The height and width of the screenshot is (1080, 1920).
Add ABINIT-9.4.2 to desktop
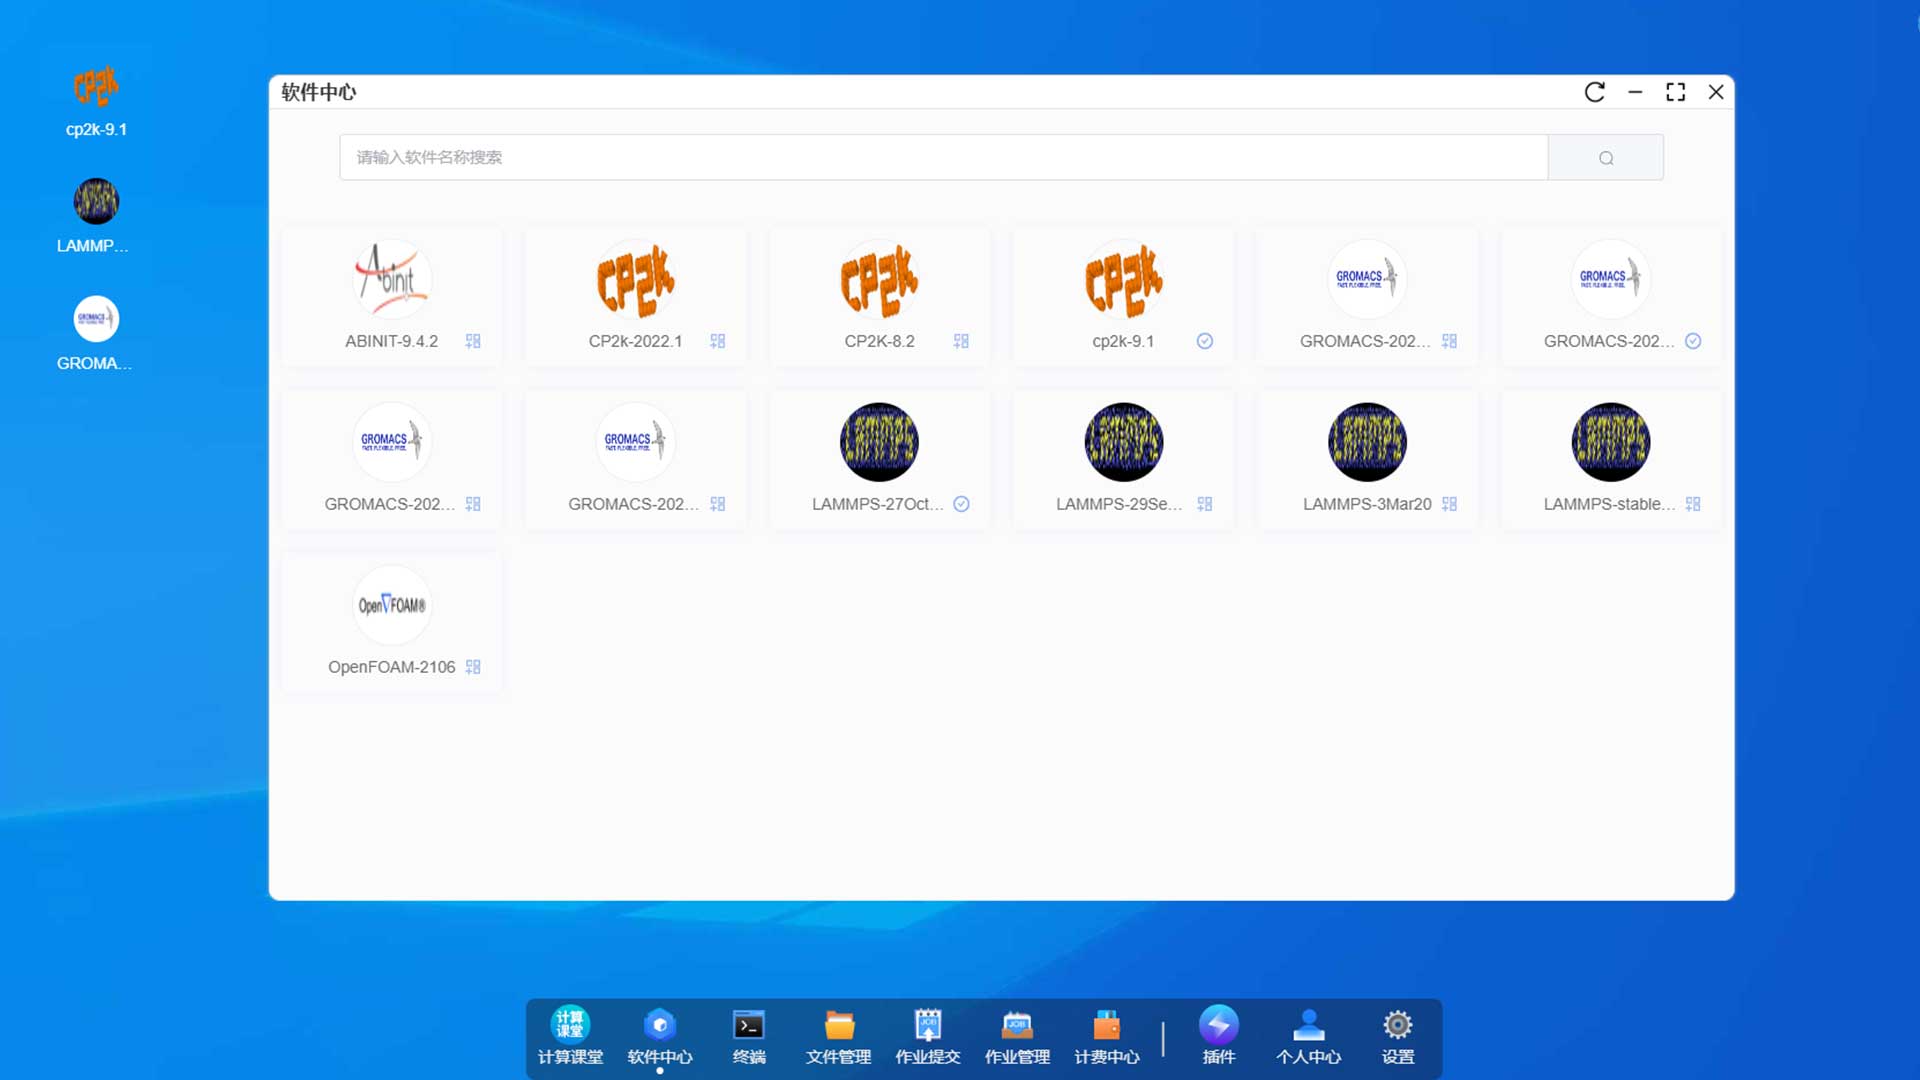coord(473,341)
